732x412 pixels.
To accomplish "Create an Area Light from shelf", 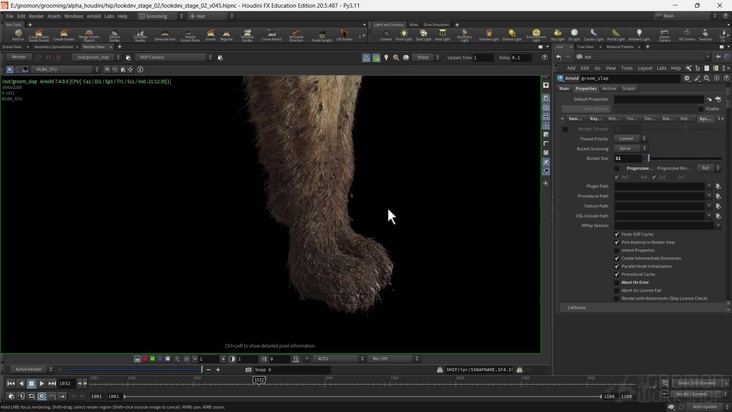I will (x=442, y=35).
